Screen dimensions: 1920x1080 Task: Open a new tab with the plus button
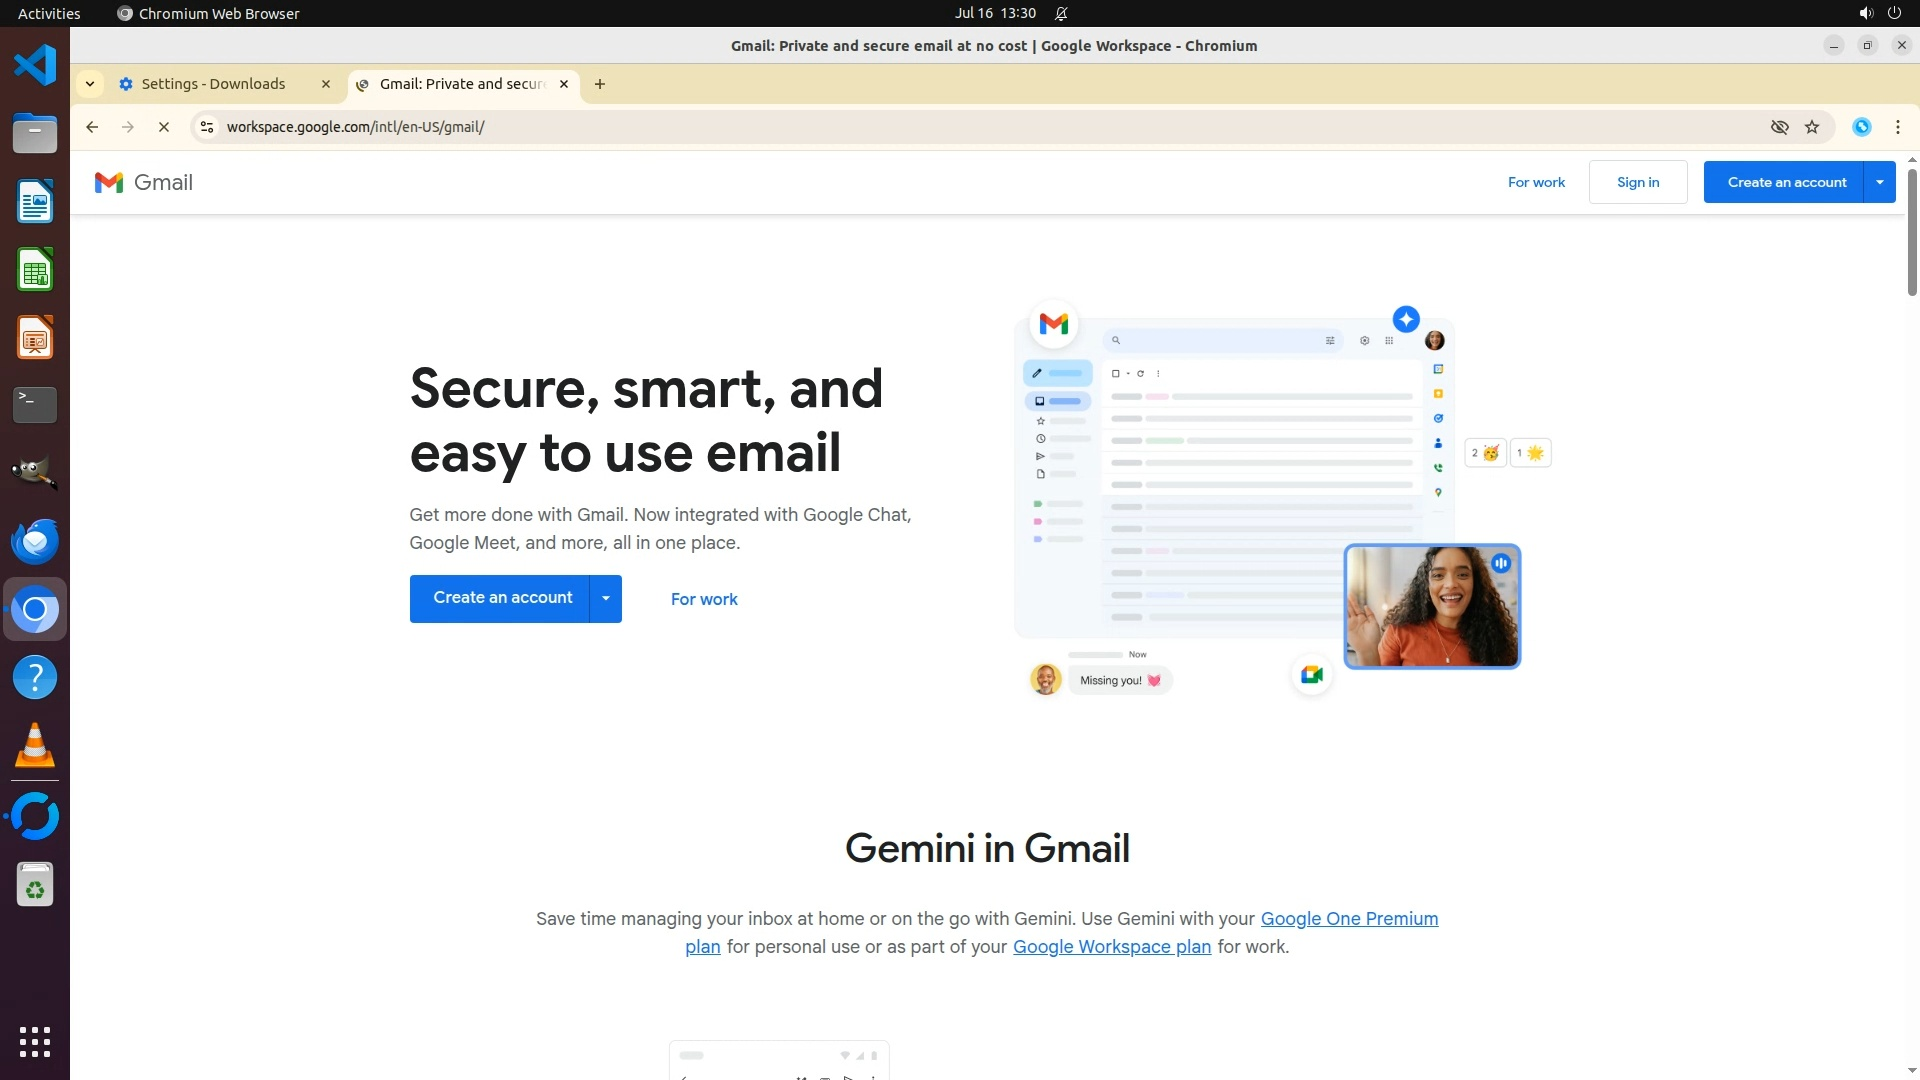pos(600,84)
